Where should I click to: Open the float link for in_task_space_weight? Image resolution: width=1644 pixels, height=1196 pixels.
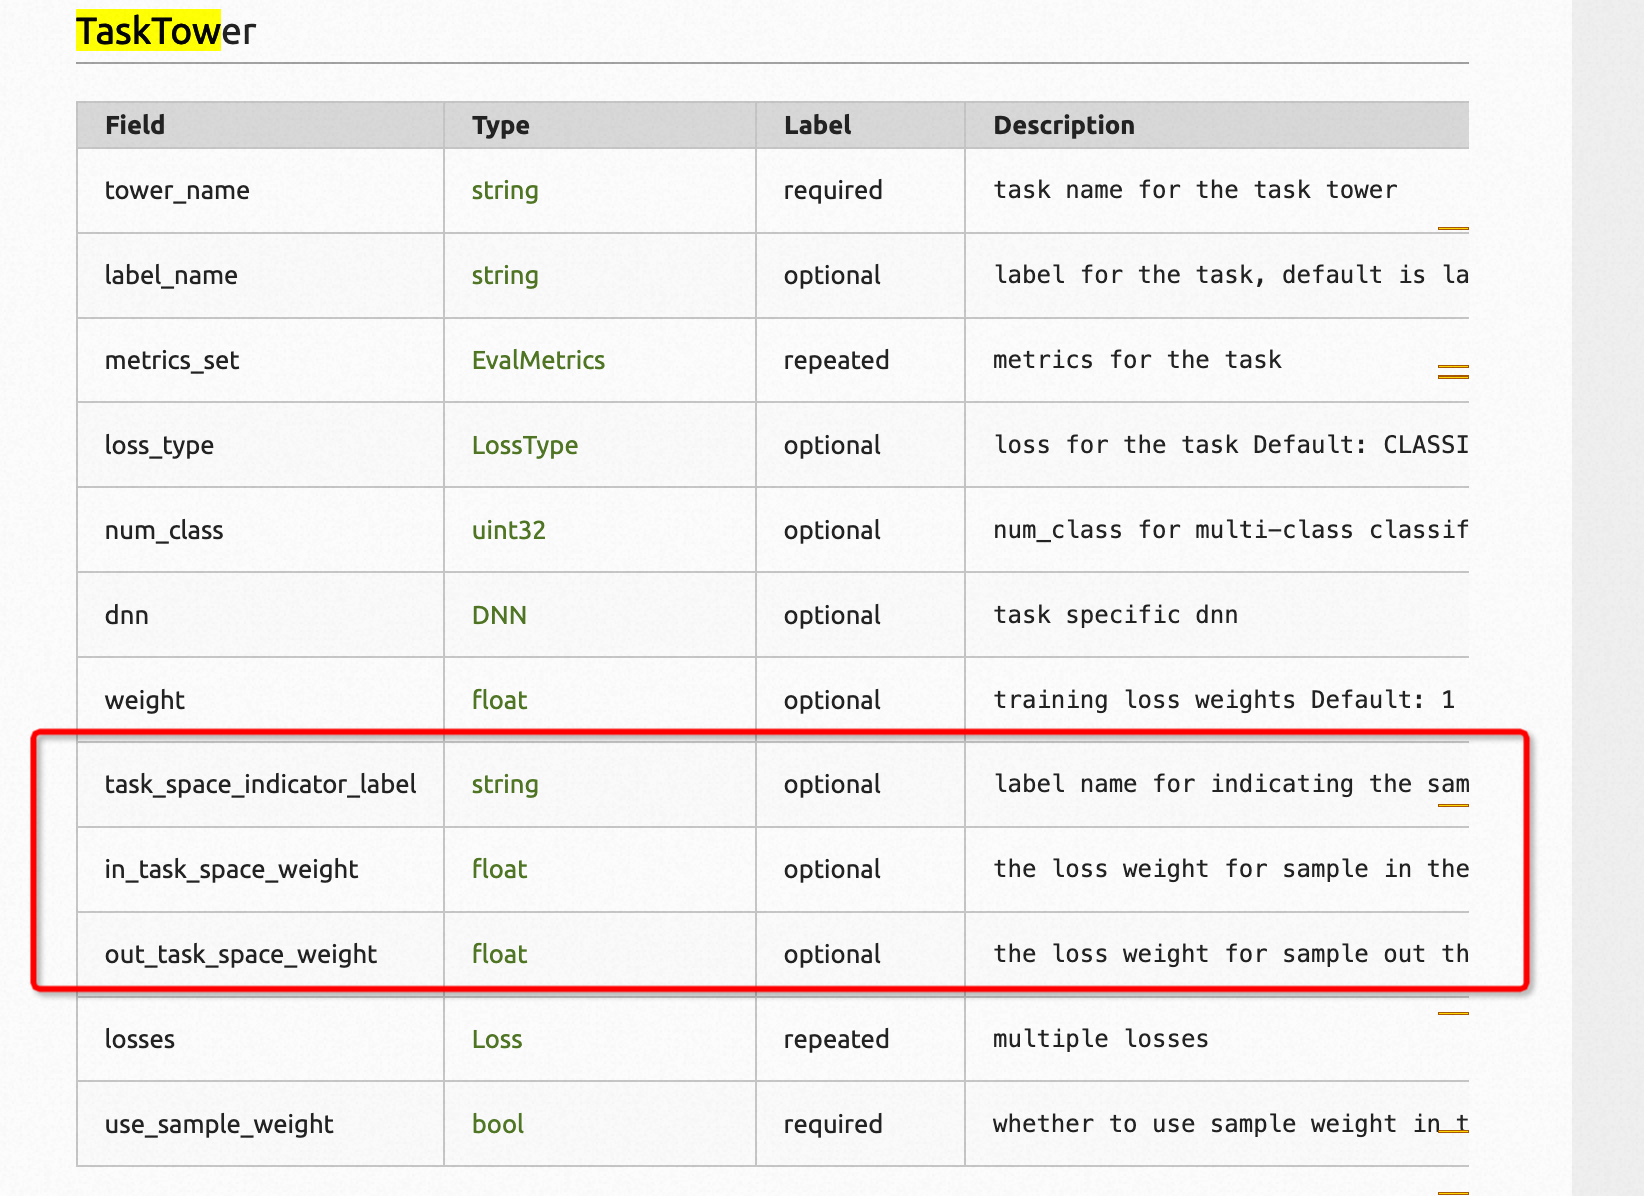499,869
